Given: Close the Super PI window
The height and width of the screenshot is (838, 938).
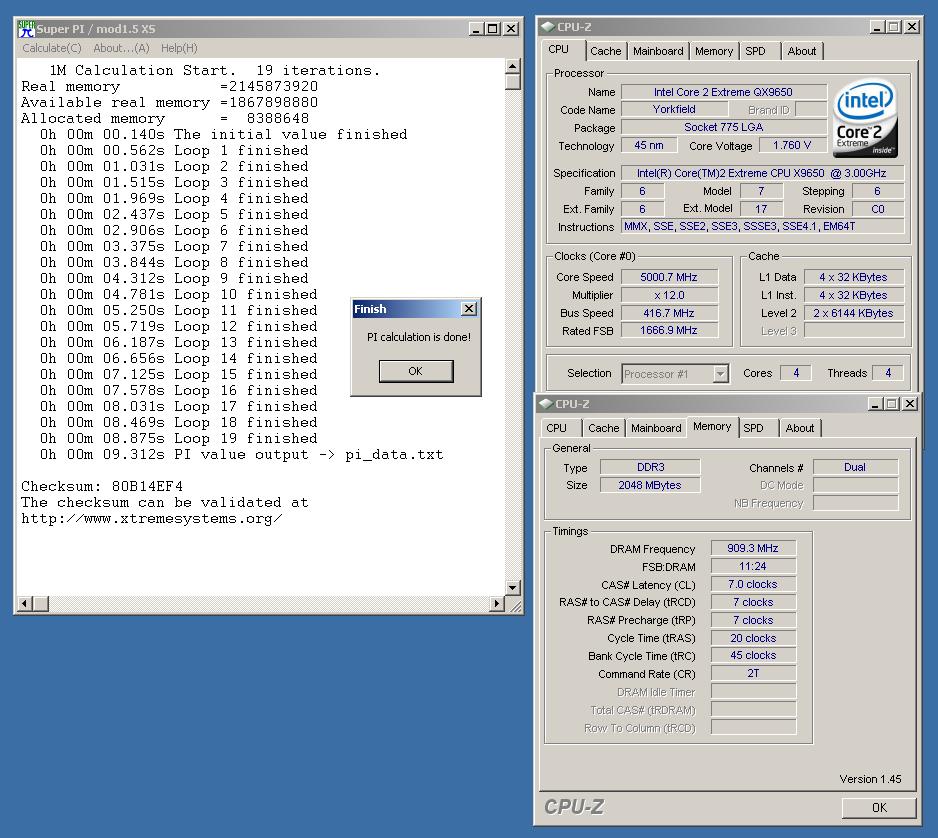Looking at the screenshot, I should [511, 29].
